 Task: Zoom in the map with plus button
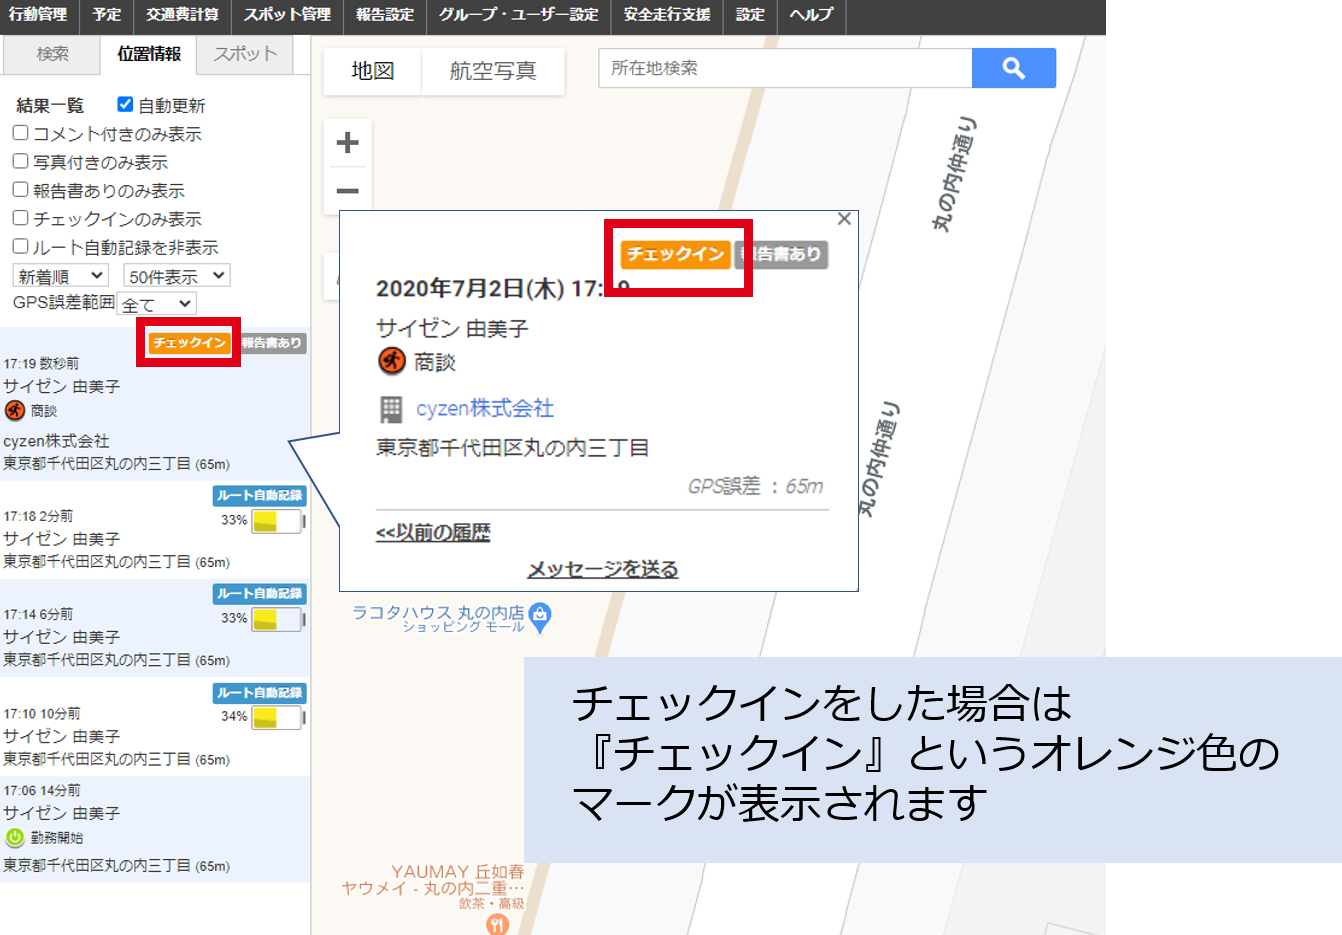click(x=347, y=143)
